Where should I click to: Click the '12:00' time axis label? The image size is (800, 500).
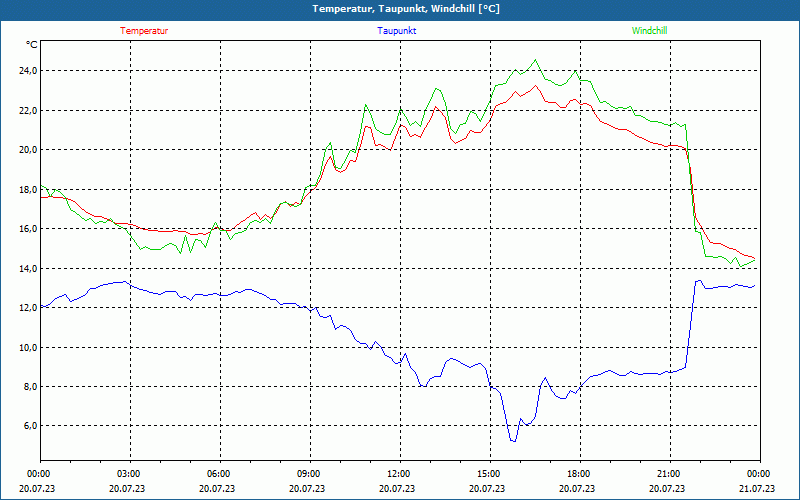[x=399, y=474]
